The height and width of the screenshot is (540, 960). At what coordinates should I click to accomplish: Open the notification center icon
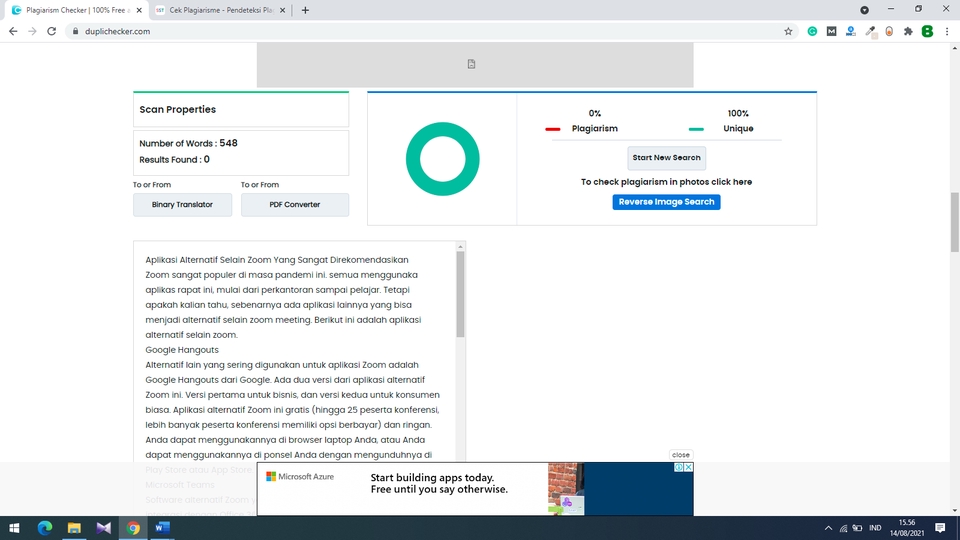(x=940, y=528)
